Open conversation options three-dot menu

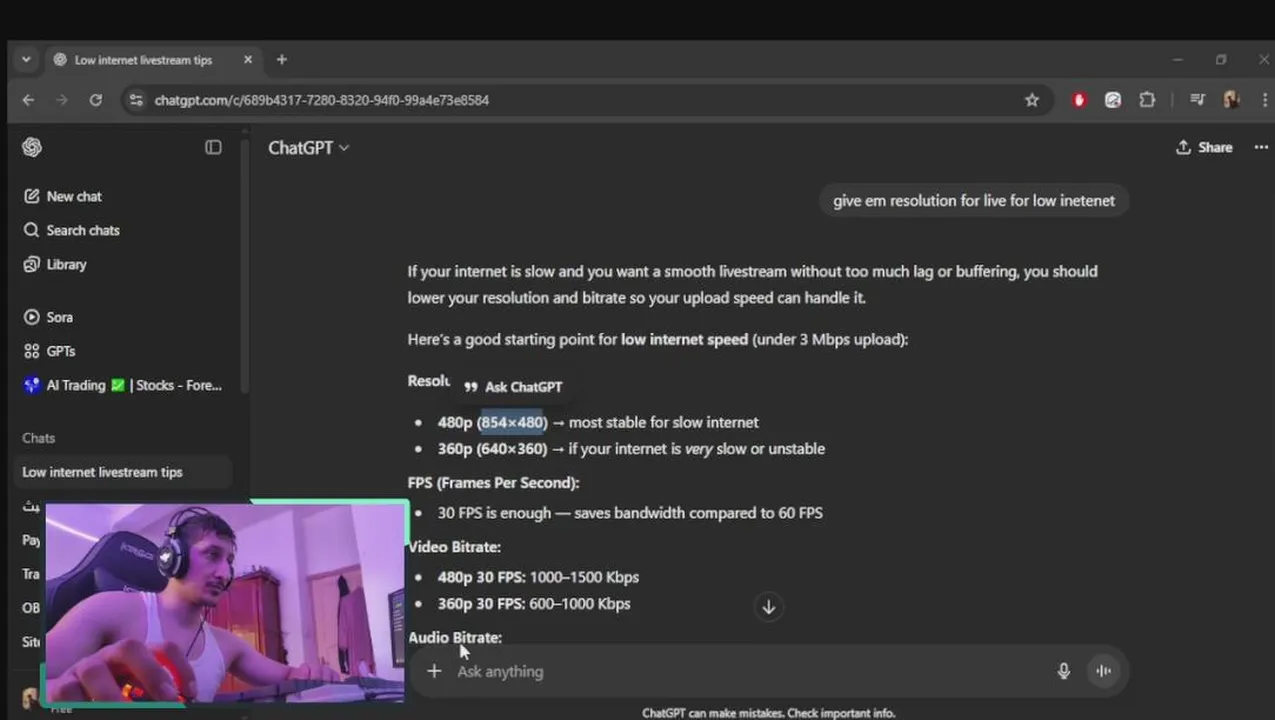pos(1261,147)
